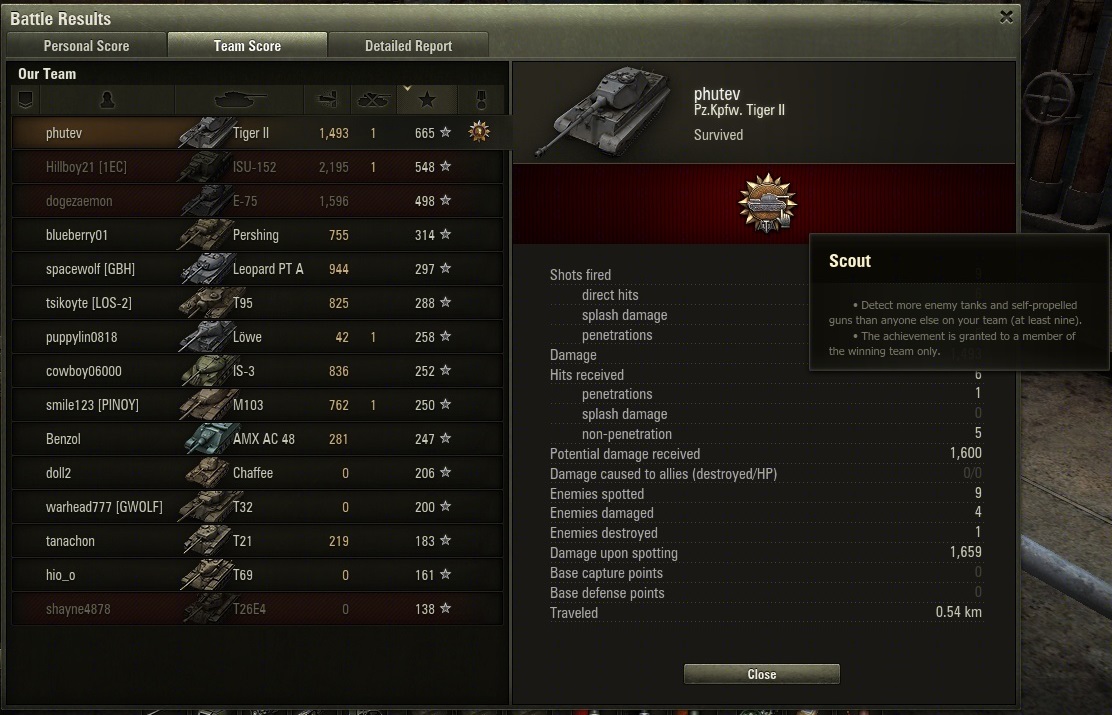Select Hillboy21 [1EC] ISU-152 row
This screenshot has width=1112, height=715.
coord(257,167)
